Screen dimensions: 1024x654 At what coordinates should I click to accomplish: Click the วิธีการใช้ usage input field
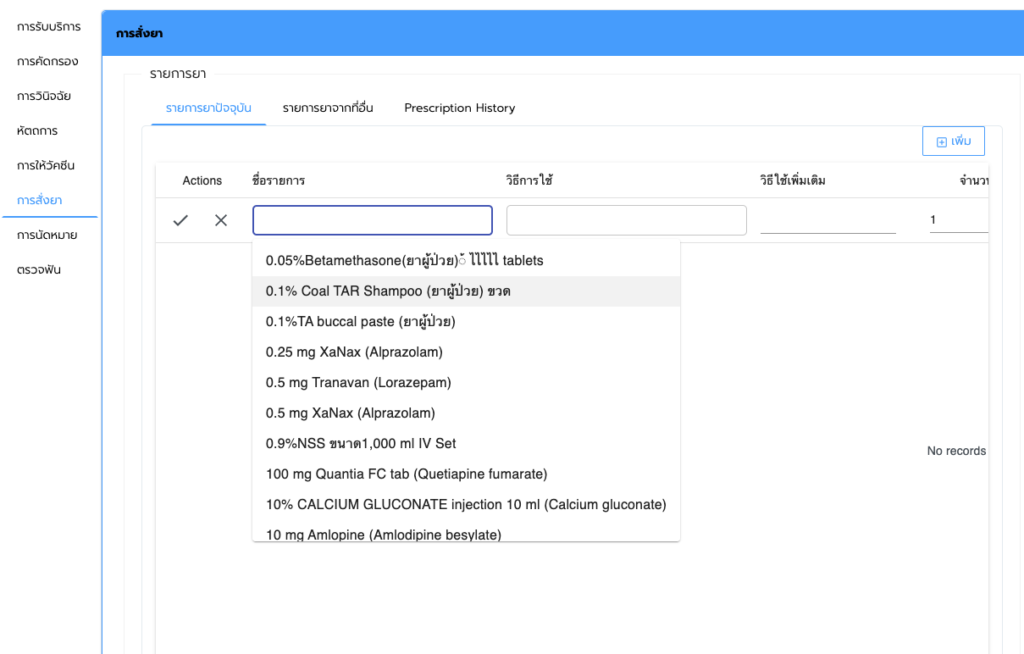[x=626, y=220]
